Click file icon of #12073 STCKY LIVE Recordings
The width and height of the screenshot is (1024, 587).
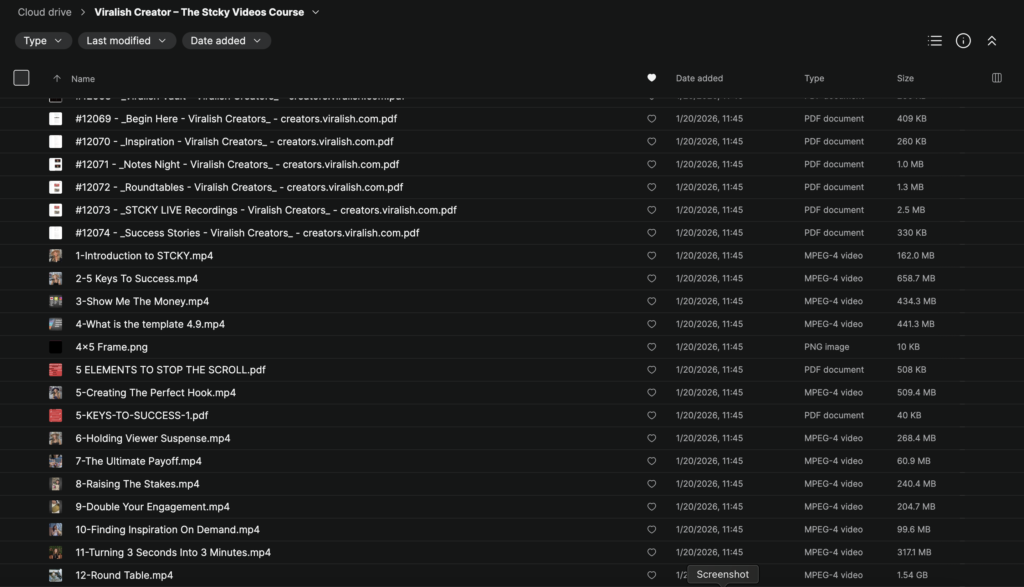tap(56, 210)
